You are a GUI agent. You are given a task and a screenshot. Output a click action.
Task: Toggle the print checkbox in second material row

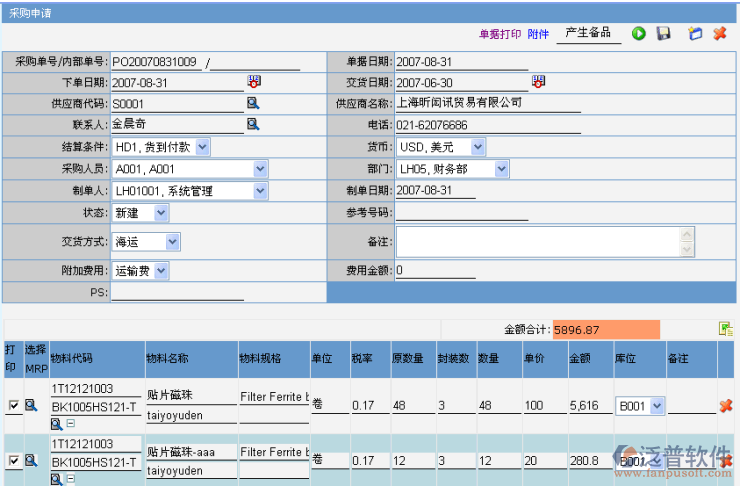(x=13, y=461)
